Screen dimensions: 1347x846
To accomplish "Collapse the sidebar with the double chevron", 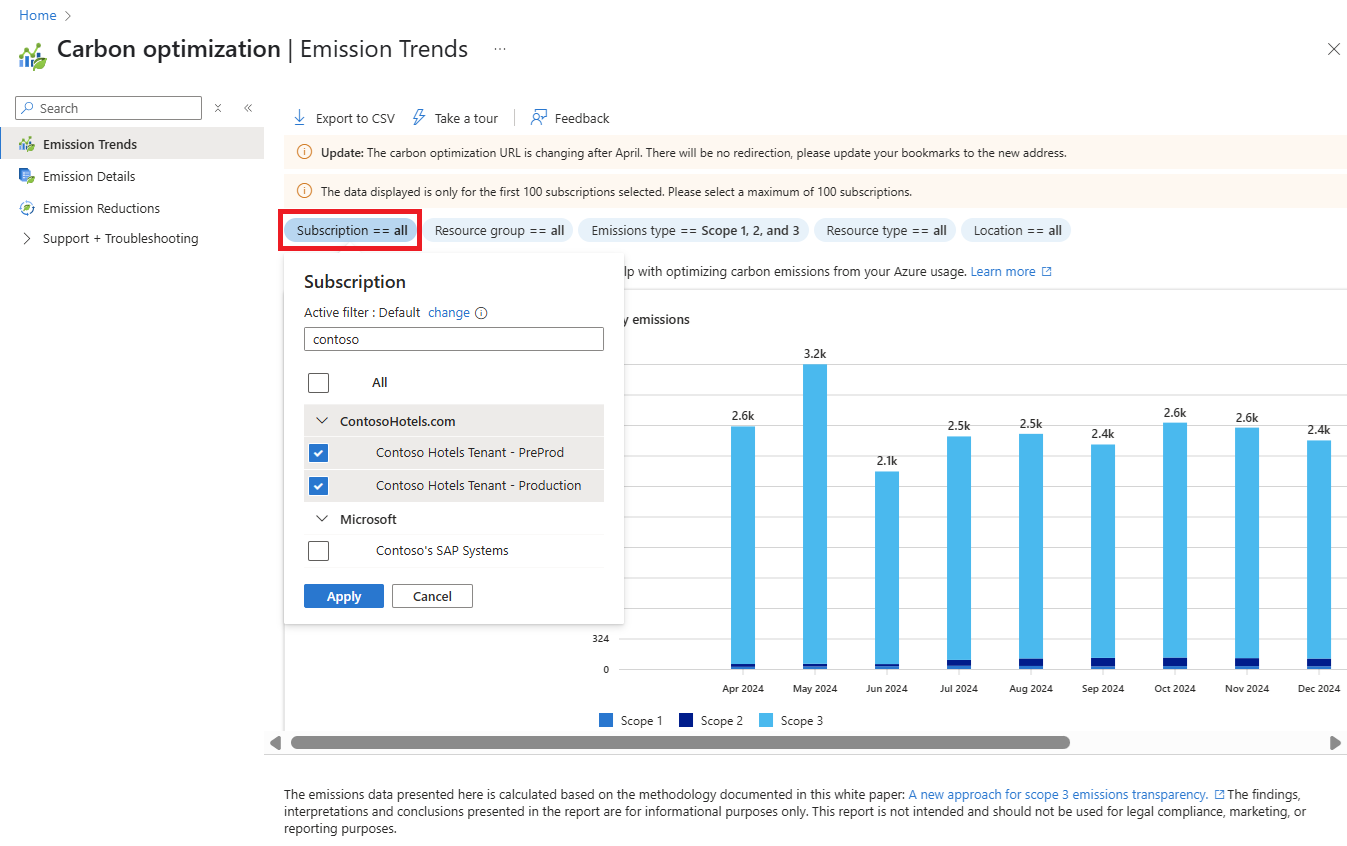I will [248, 108].
